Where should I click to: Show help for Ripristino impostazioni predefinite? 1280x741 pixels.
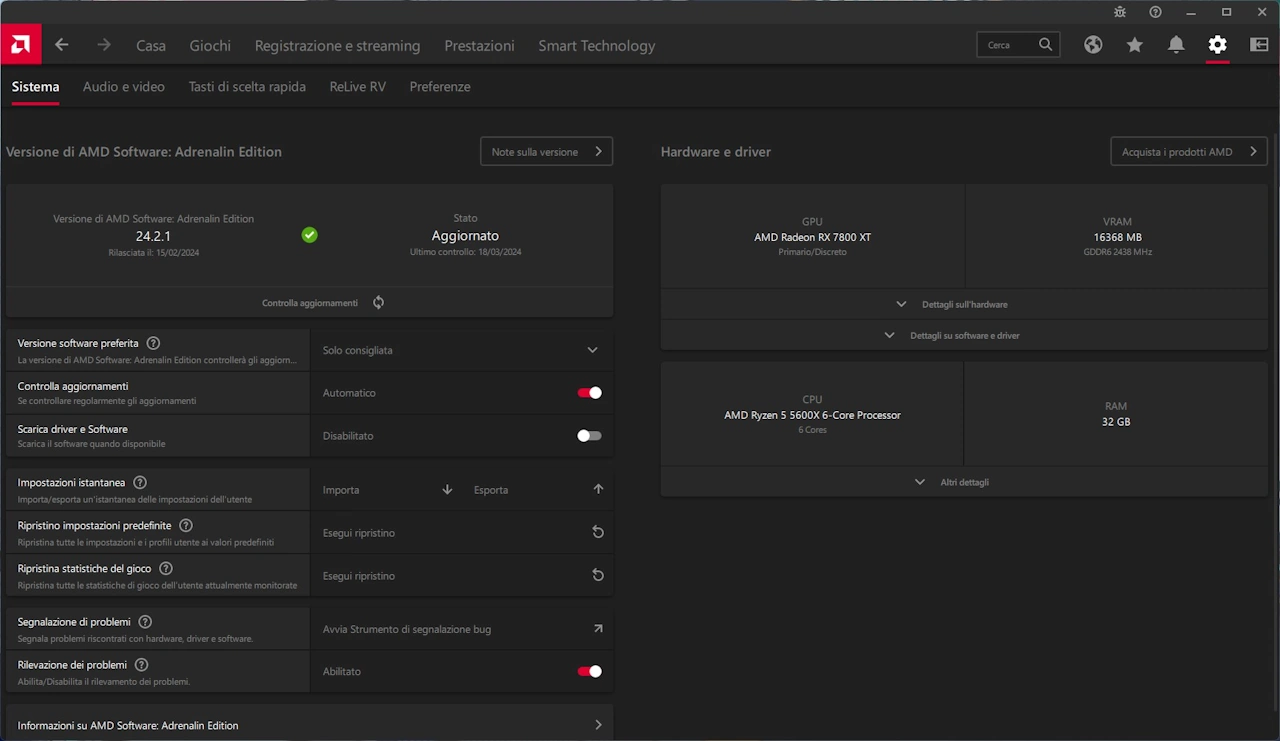pos(186,525)
